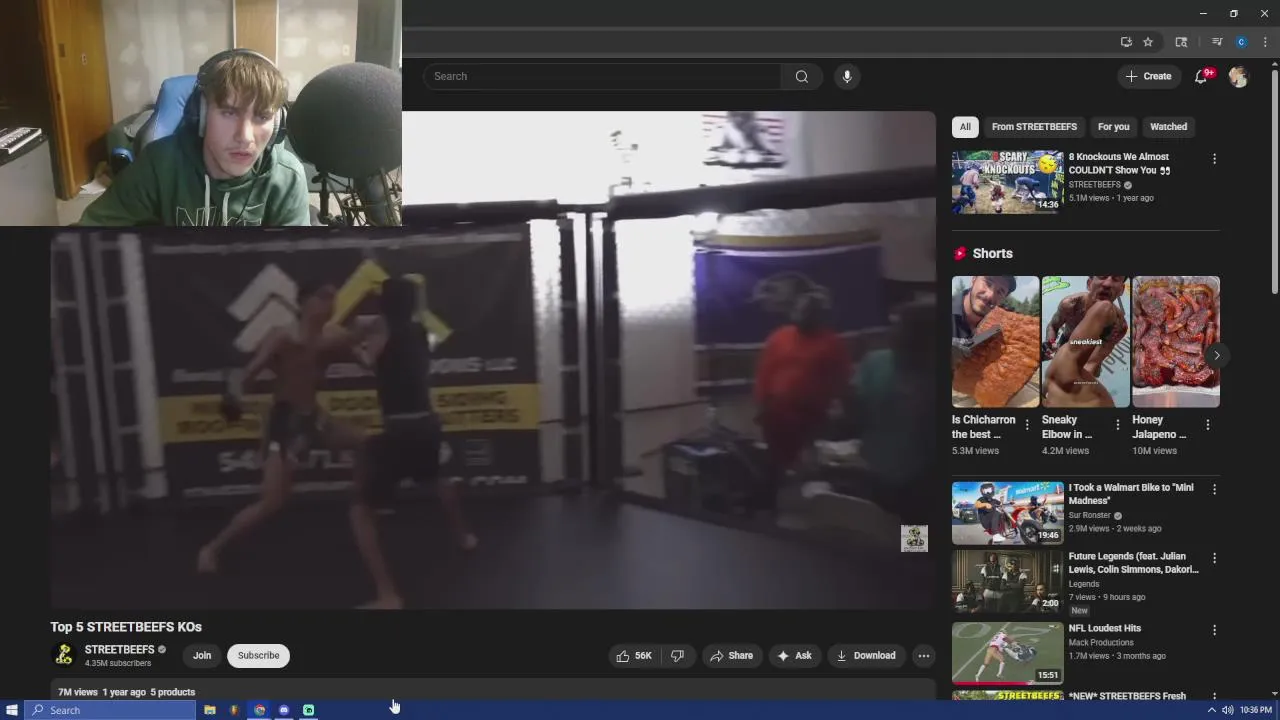Bookmark this page with the star icon

[1148, 42]
